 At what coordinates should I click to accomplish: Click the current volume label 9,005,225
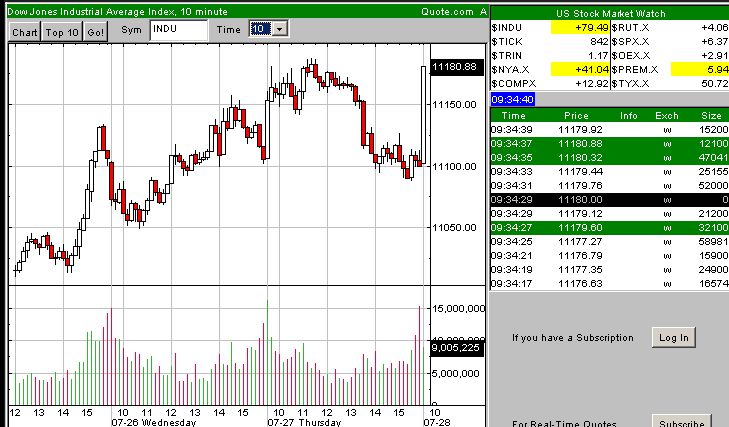(457, 348)
